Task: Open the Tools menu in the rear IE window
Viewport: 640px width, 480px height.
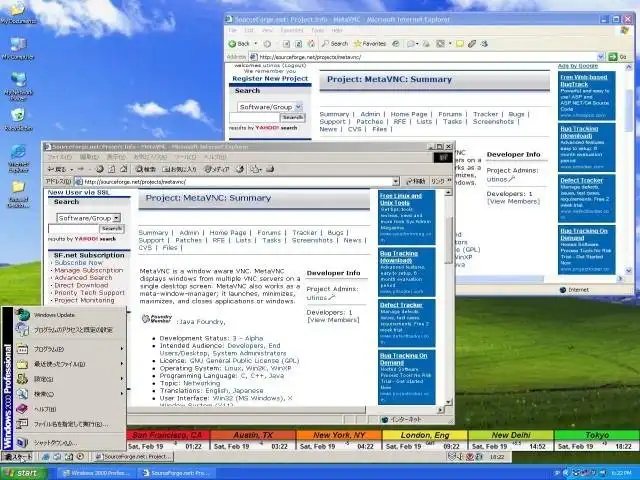Action: click(x=318, y=31)
